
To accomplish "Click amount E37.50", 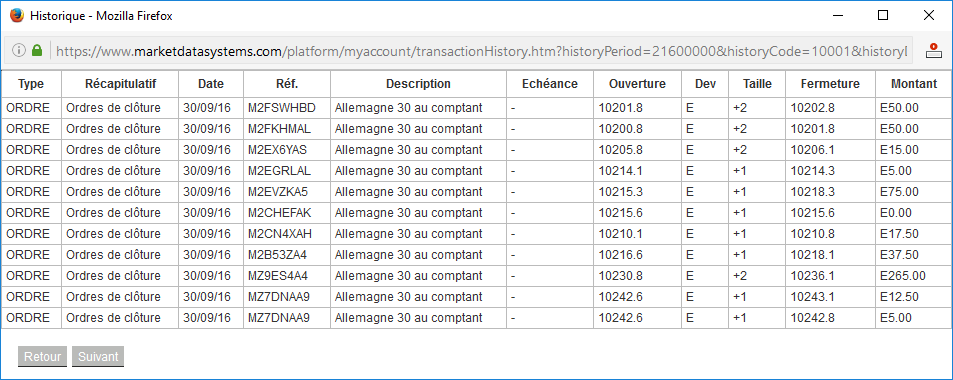I will click(x=900, y=255).
